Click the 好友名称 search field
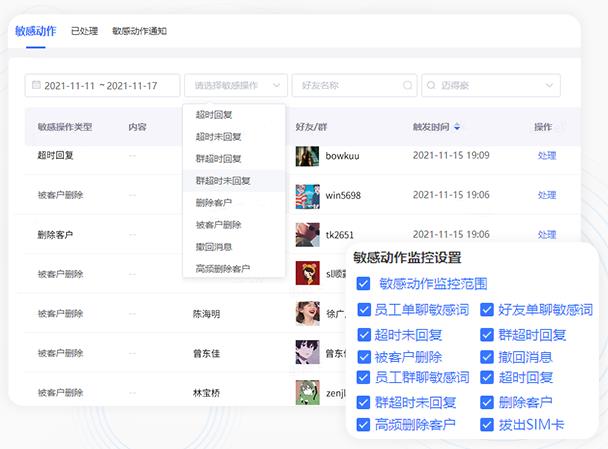 tap(354, 85)
